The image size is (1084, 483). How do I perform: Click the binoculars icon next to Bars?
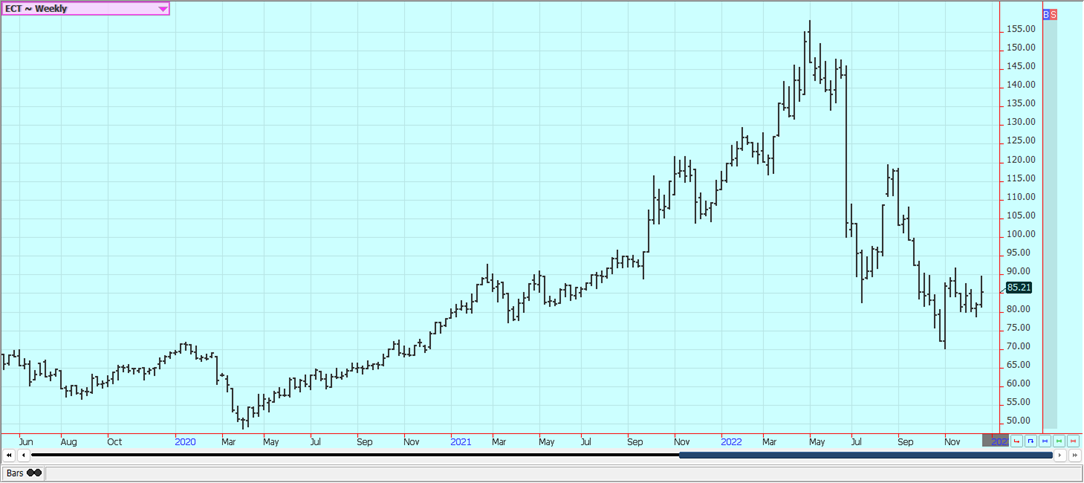[34, 473]
